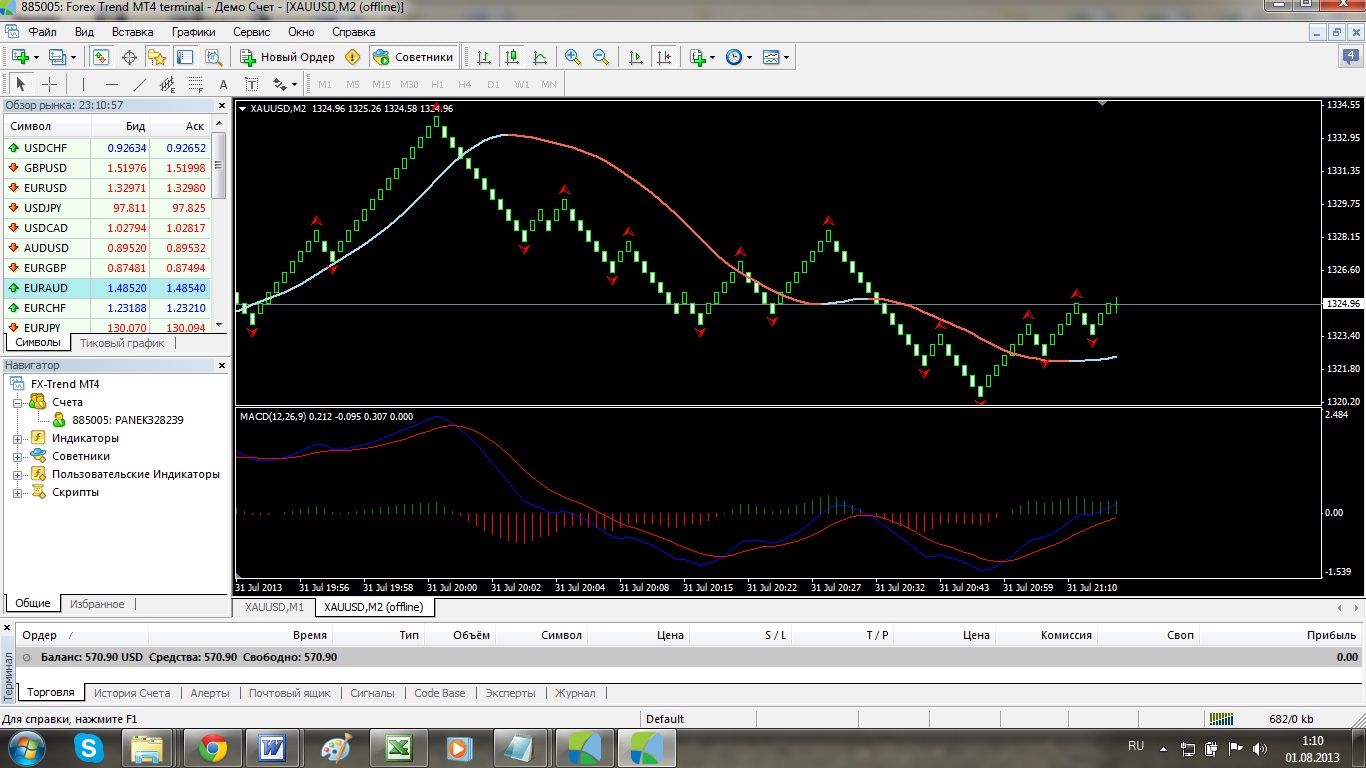1366x768 pixels.
Task: Open the Справка menu
Action: coord(353,31)
